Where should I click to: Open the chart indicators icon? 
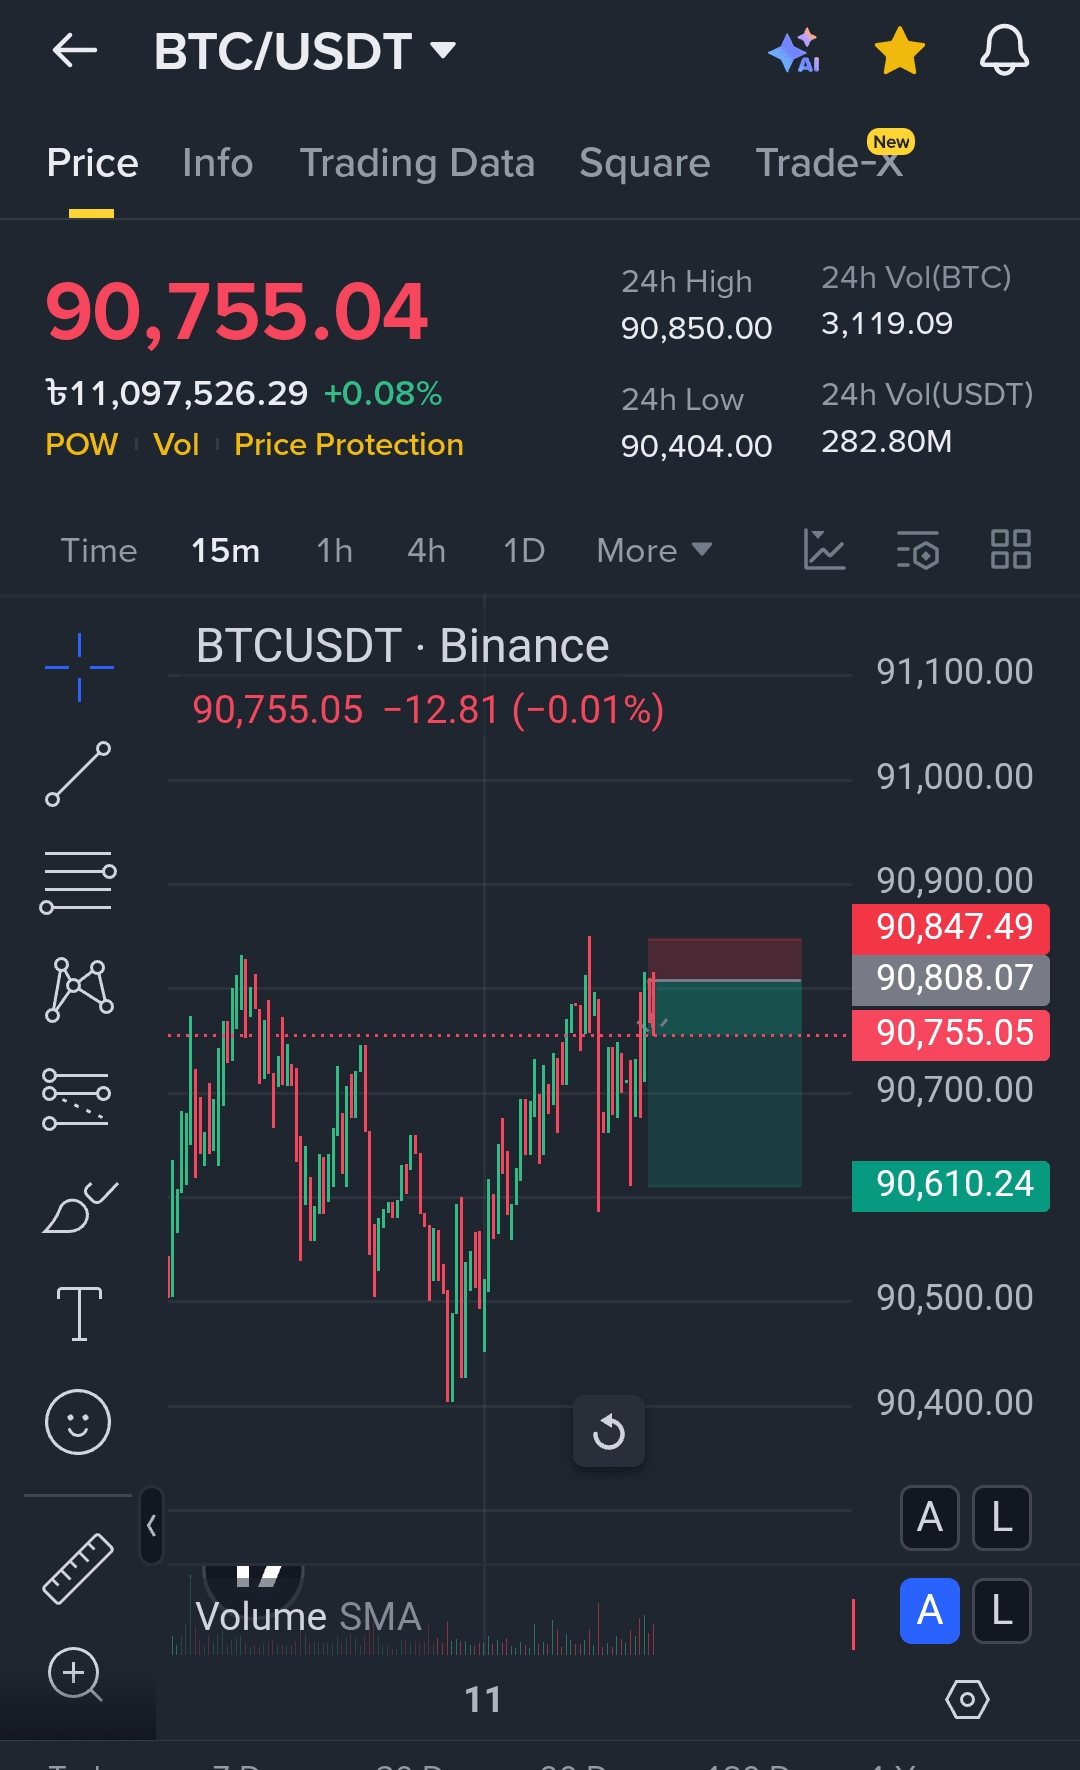point(824,550)
